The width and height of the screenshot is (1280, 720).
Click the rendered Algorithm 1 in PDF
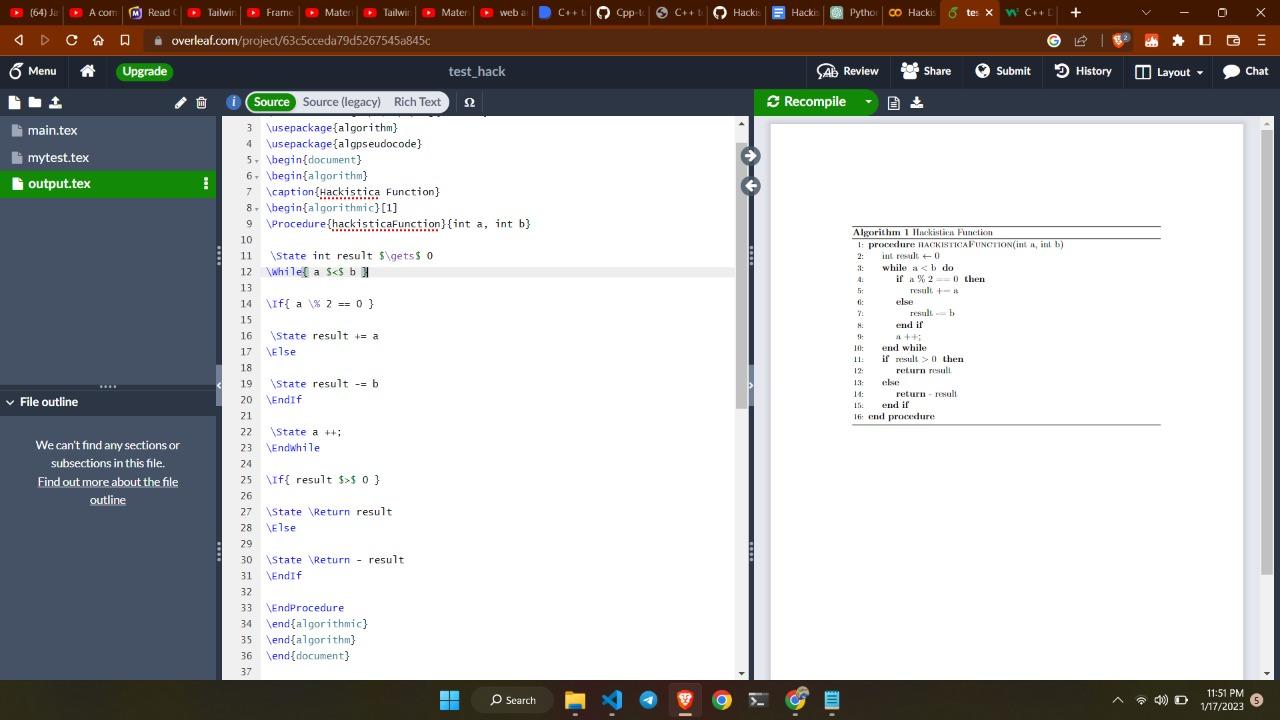pyautogui.click(x=1006, y=325)
